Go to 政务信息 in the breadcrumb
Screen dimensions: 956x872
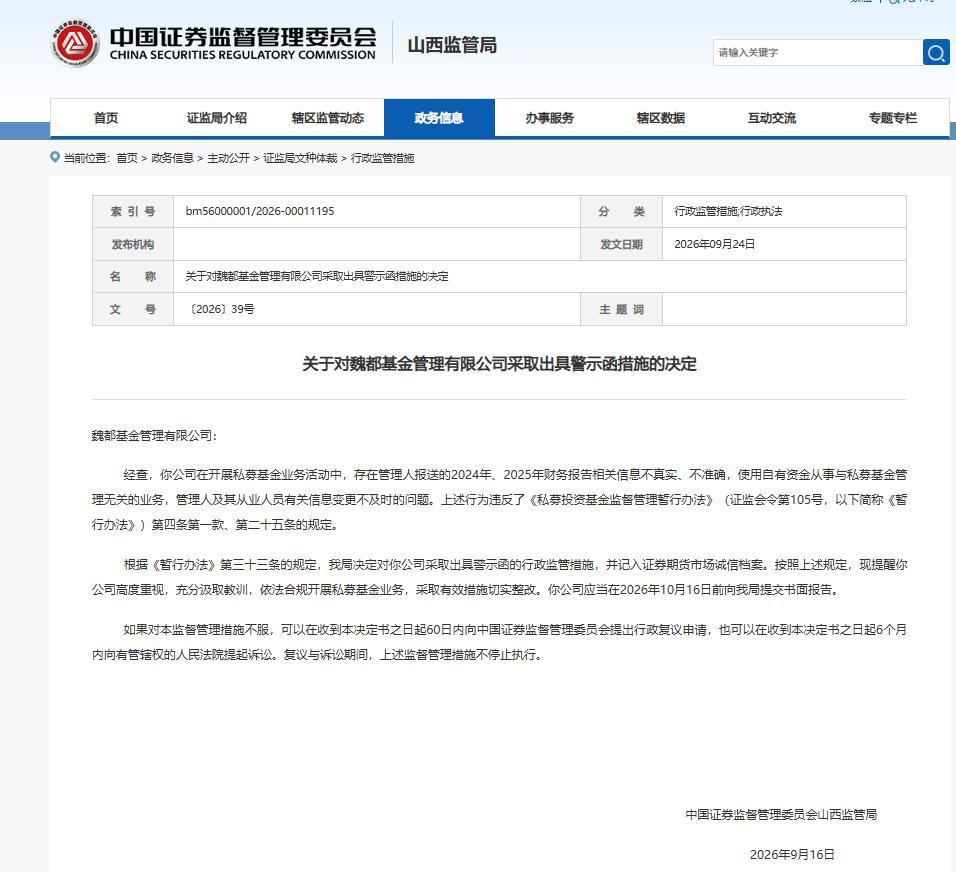pos(172,158)
